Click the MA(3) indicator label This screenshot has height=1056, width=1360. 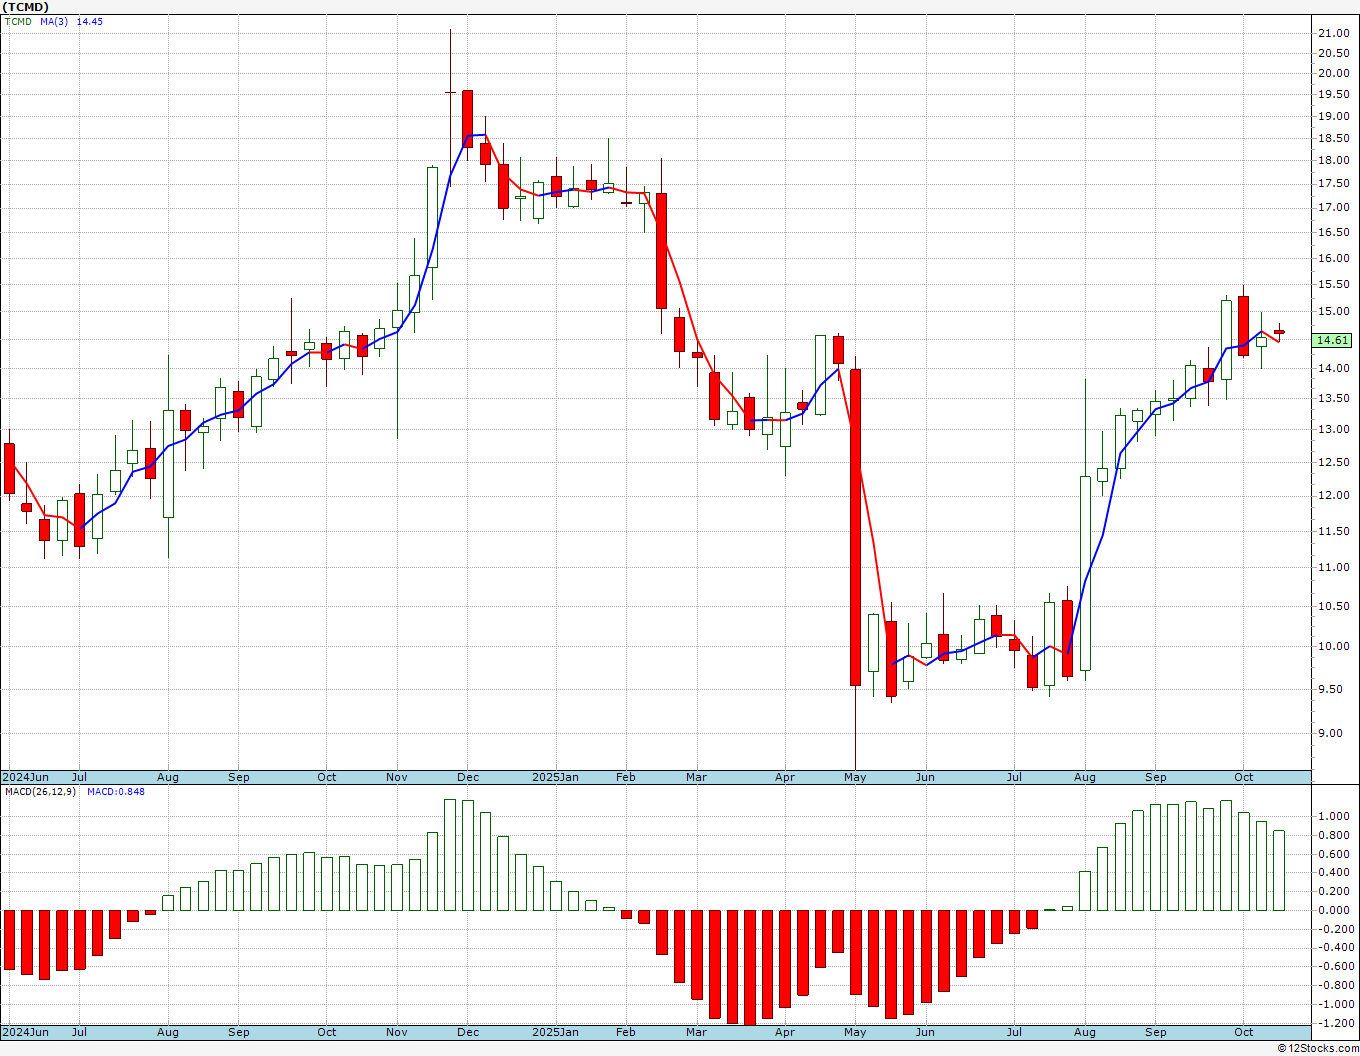(54, 21)
